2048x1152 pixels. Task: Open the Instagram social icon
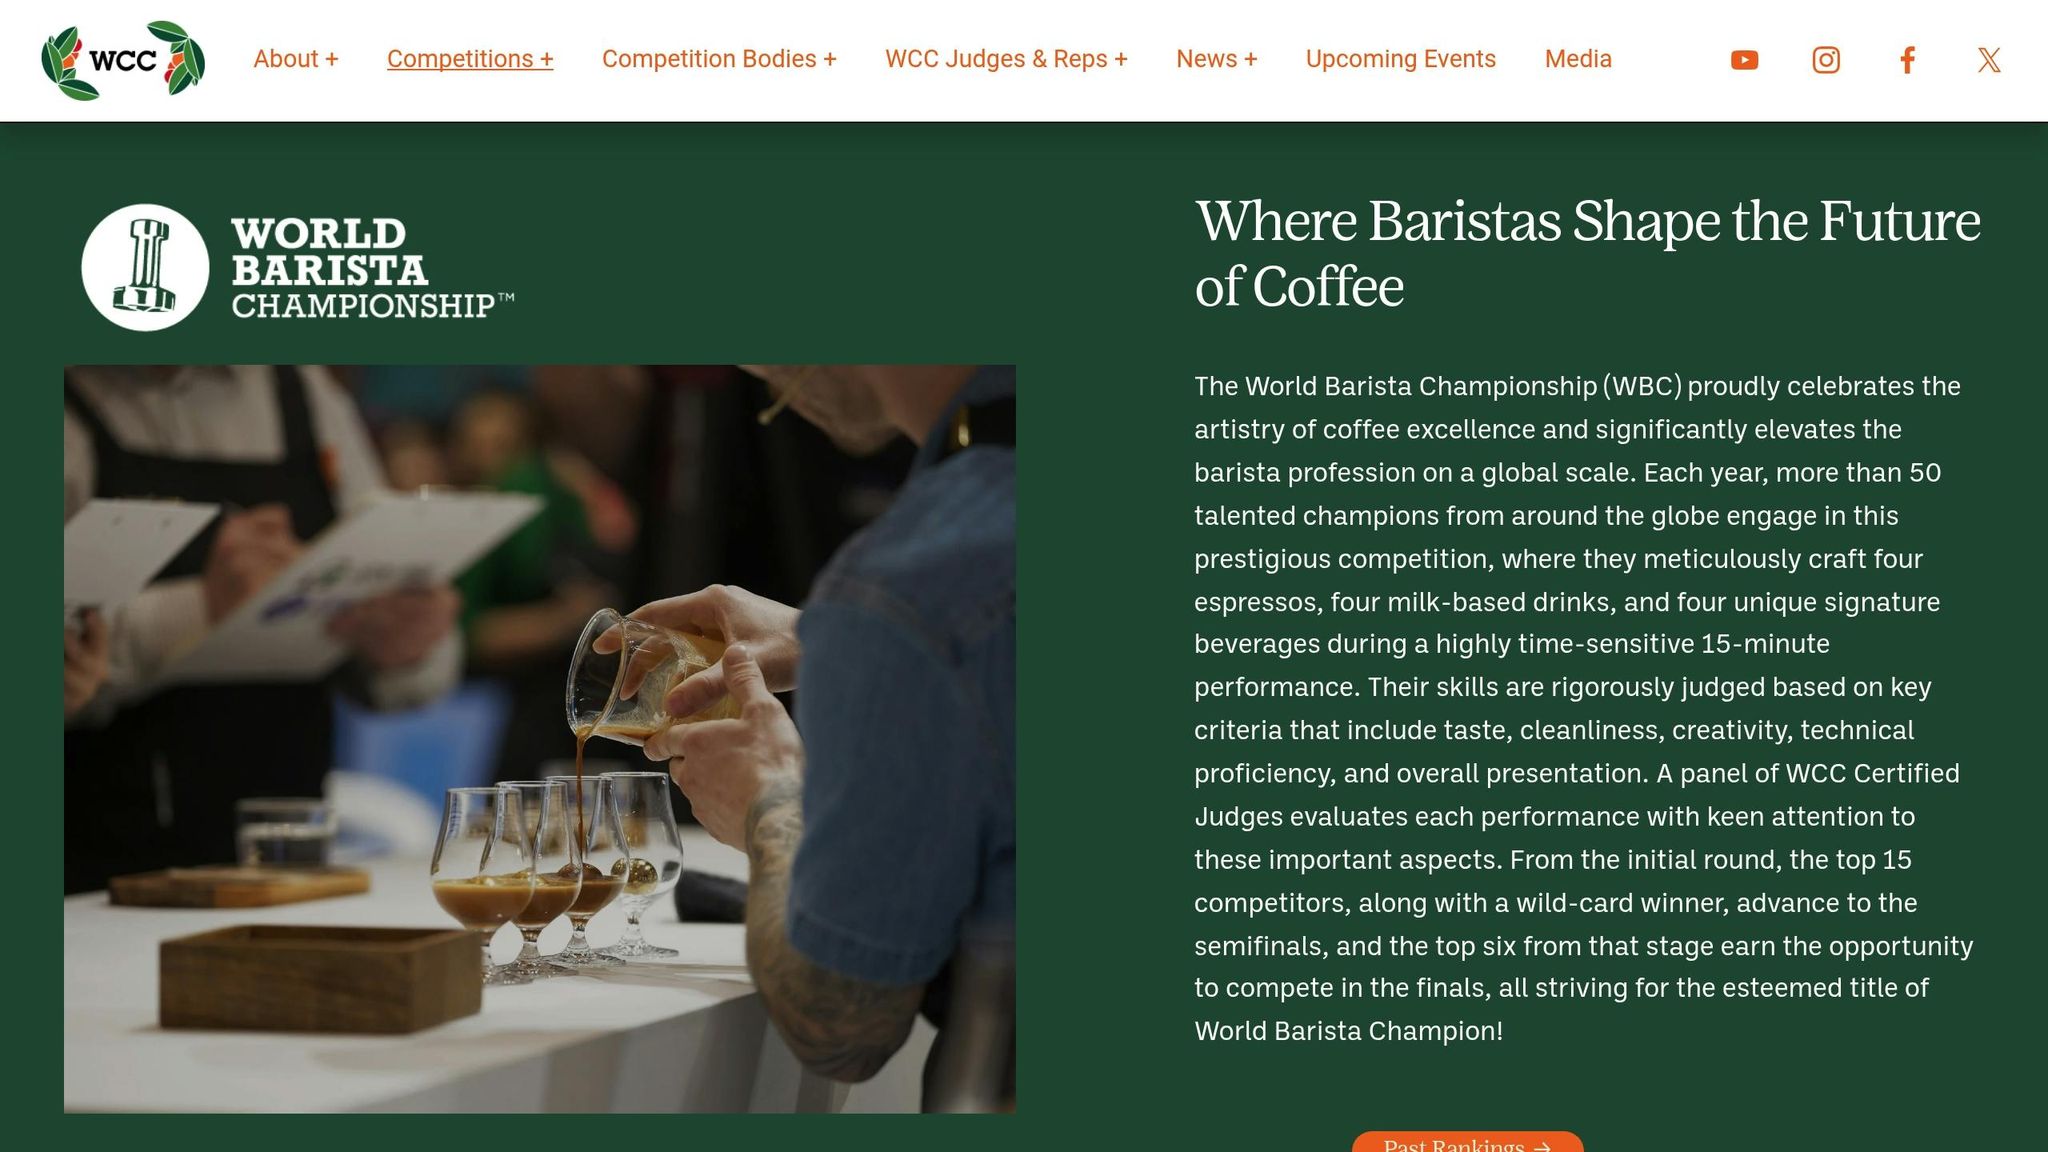(x=1826, y=60)
